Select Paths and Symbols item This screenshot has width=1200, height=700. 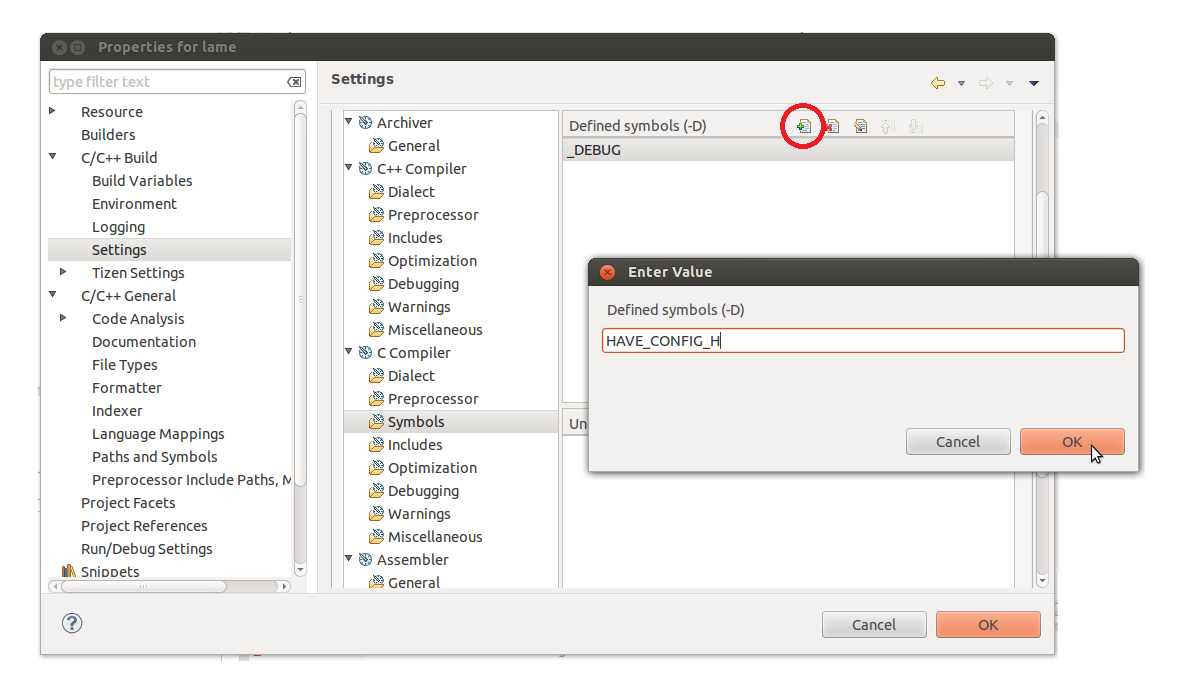coord(154,457)
